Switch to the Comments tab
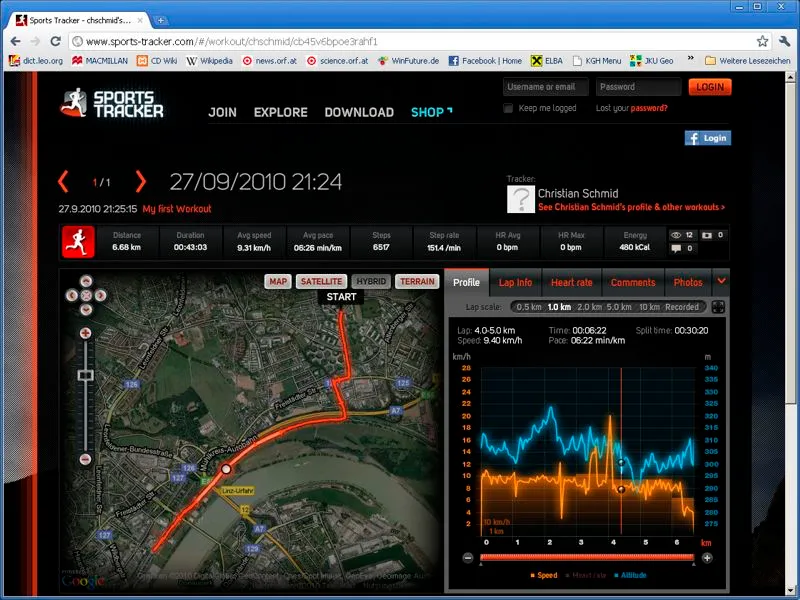 pyautogui.click(x=633, y=283)
